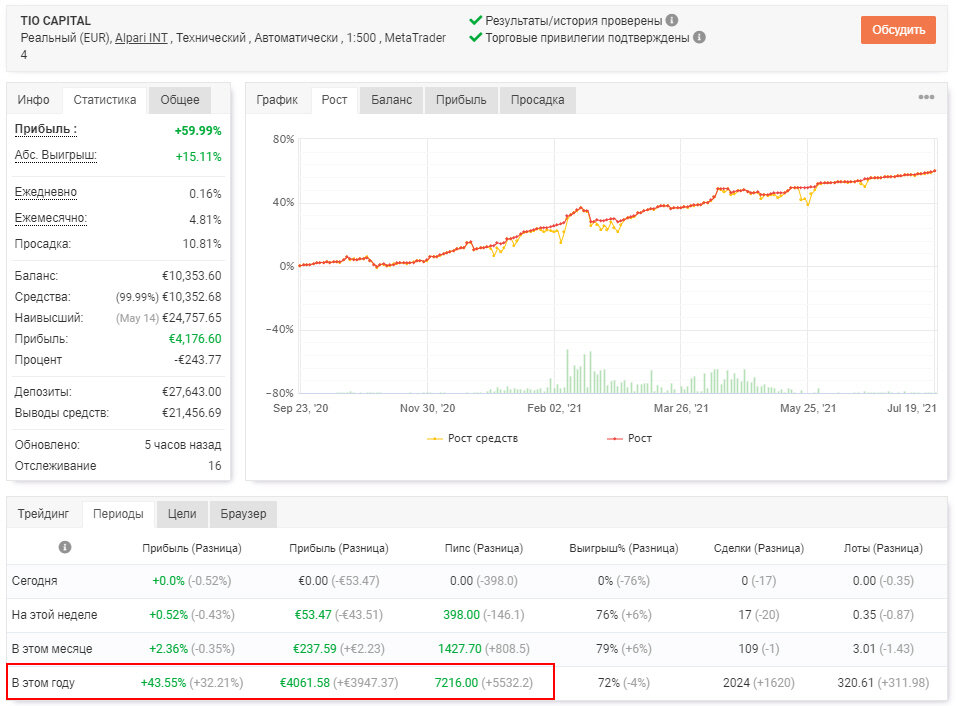This screenshot has width=957, height=706.
Task: Click the Обсудить button
Action: (x=898, y=30)
